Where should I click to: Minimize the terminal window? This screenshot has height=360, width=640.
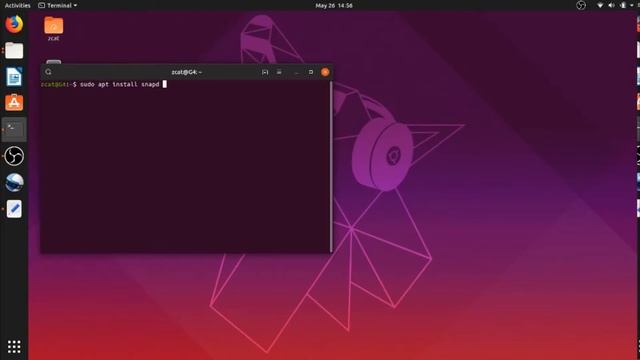click(x=297, y=72)
